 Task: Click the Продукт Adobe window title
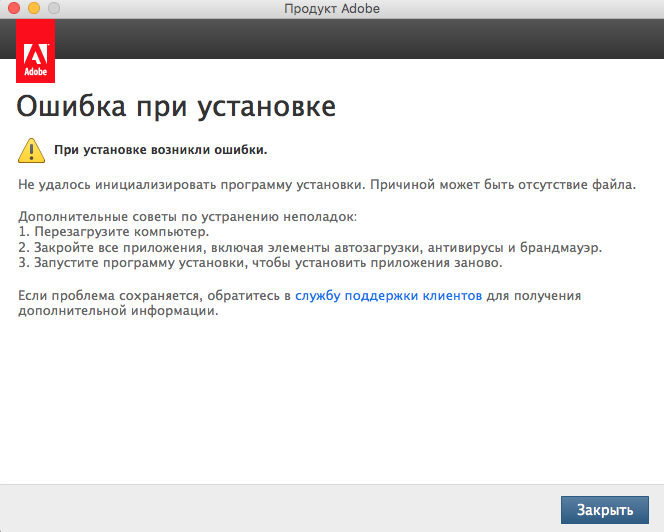click(331, 9)
